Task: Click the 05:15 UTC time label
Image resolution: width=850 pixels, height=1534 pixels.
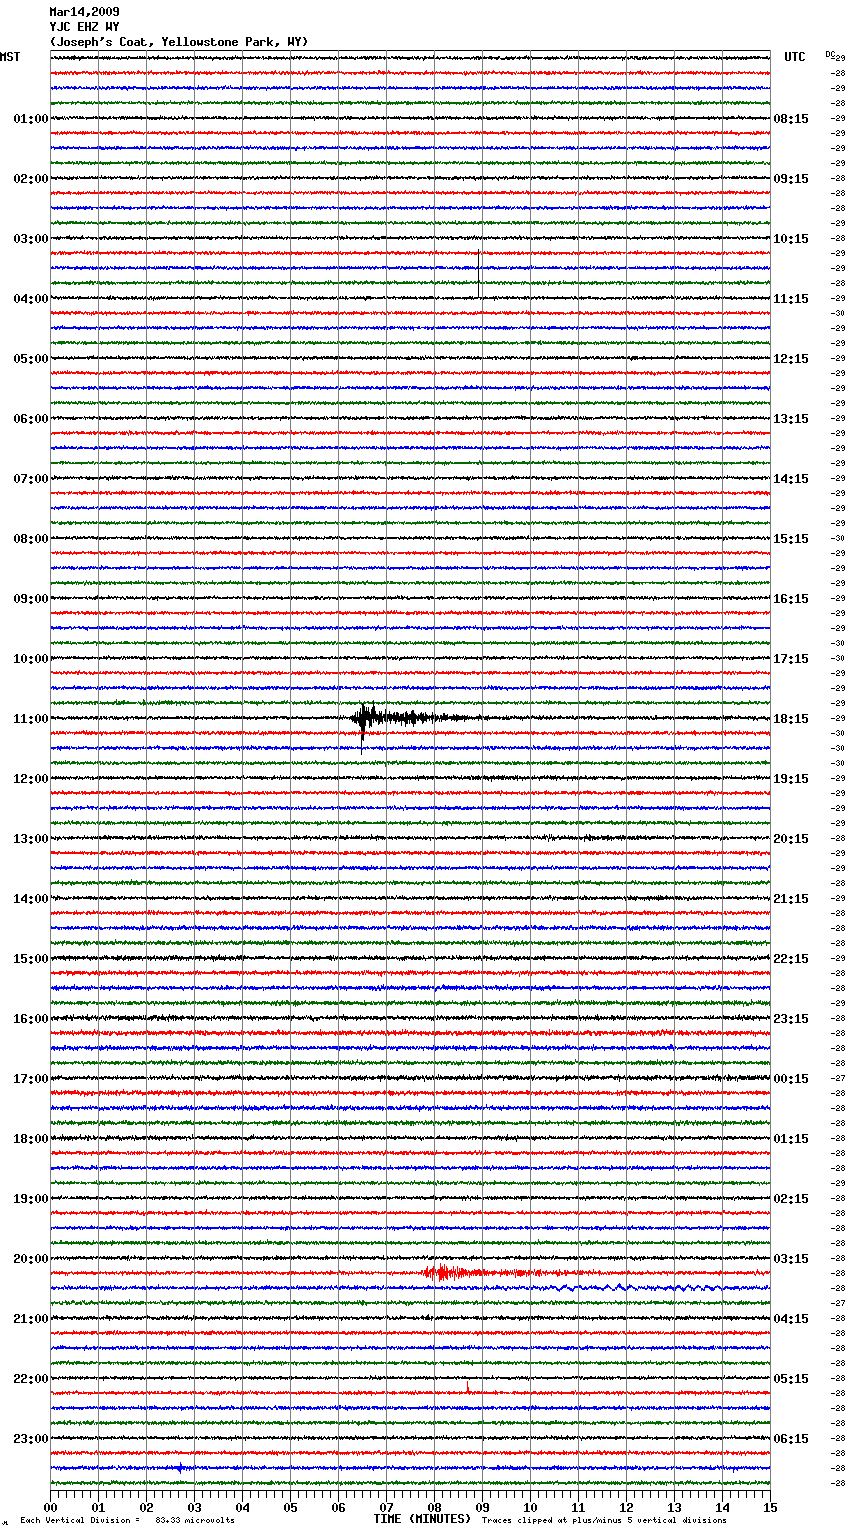Action: [x=791, y=1379]
